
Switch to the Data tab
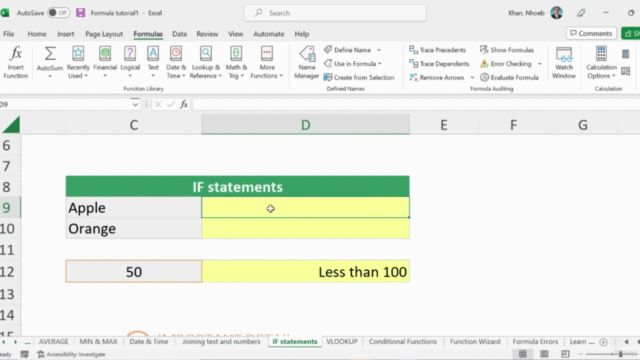point(179,34)
